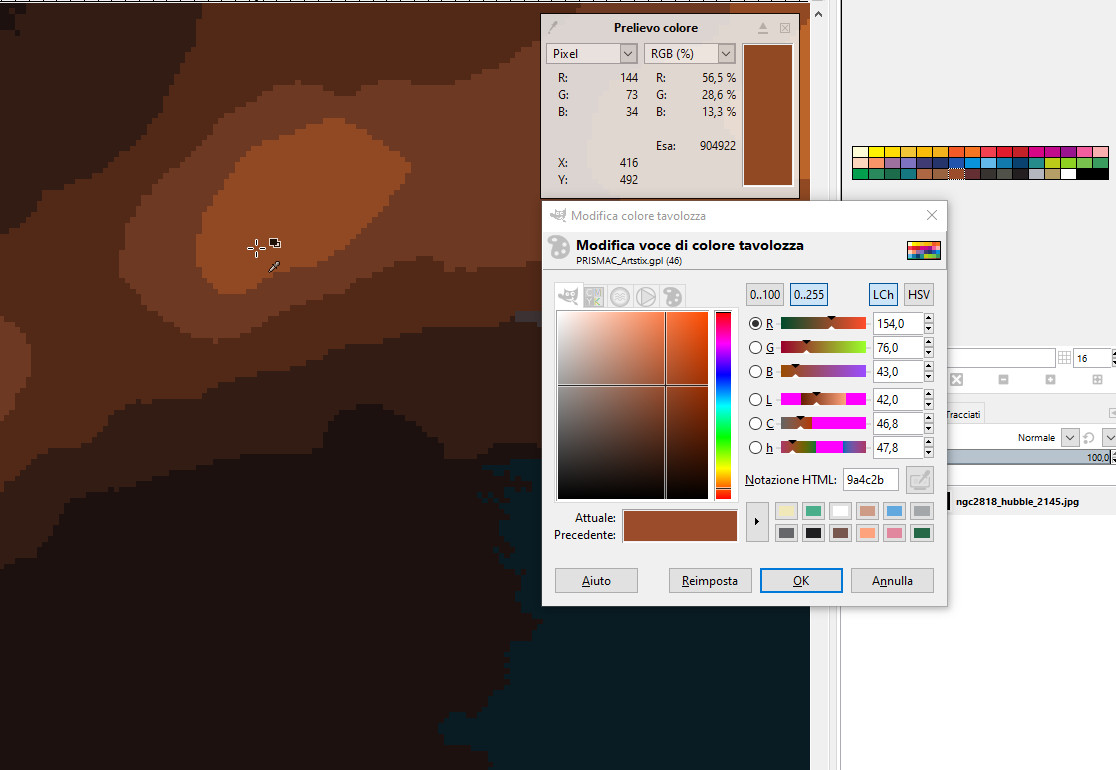Reset the layer mode with the circular arrow icon
The height and width of the screenshot is (770, 1116).
[1088, 438]
